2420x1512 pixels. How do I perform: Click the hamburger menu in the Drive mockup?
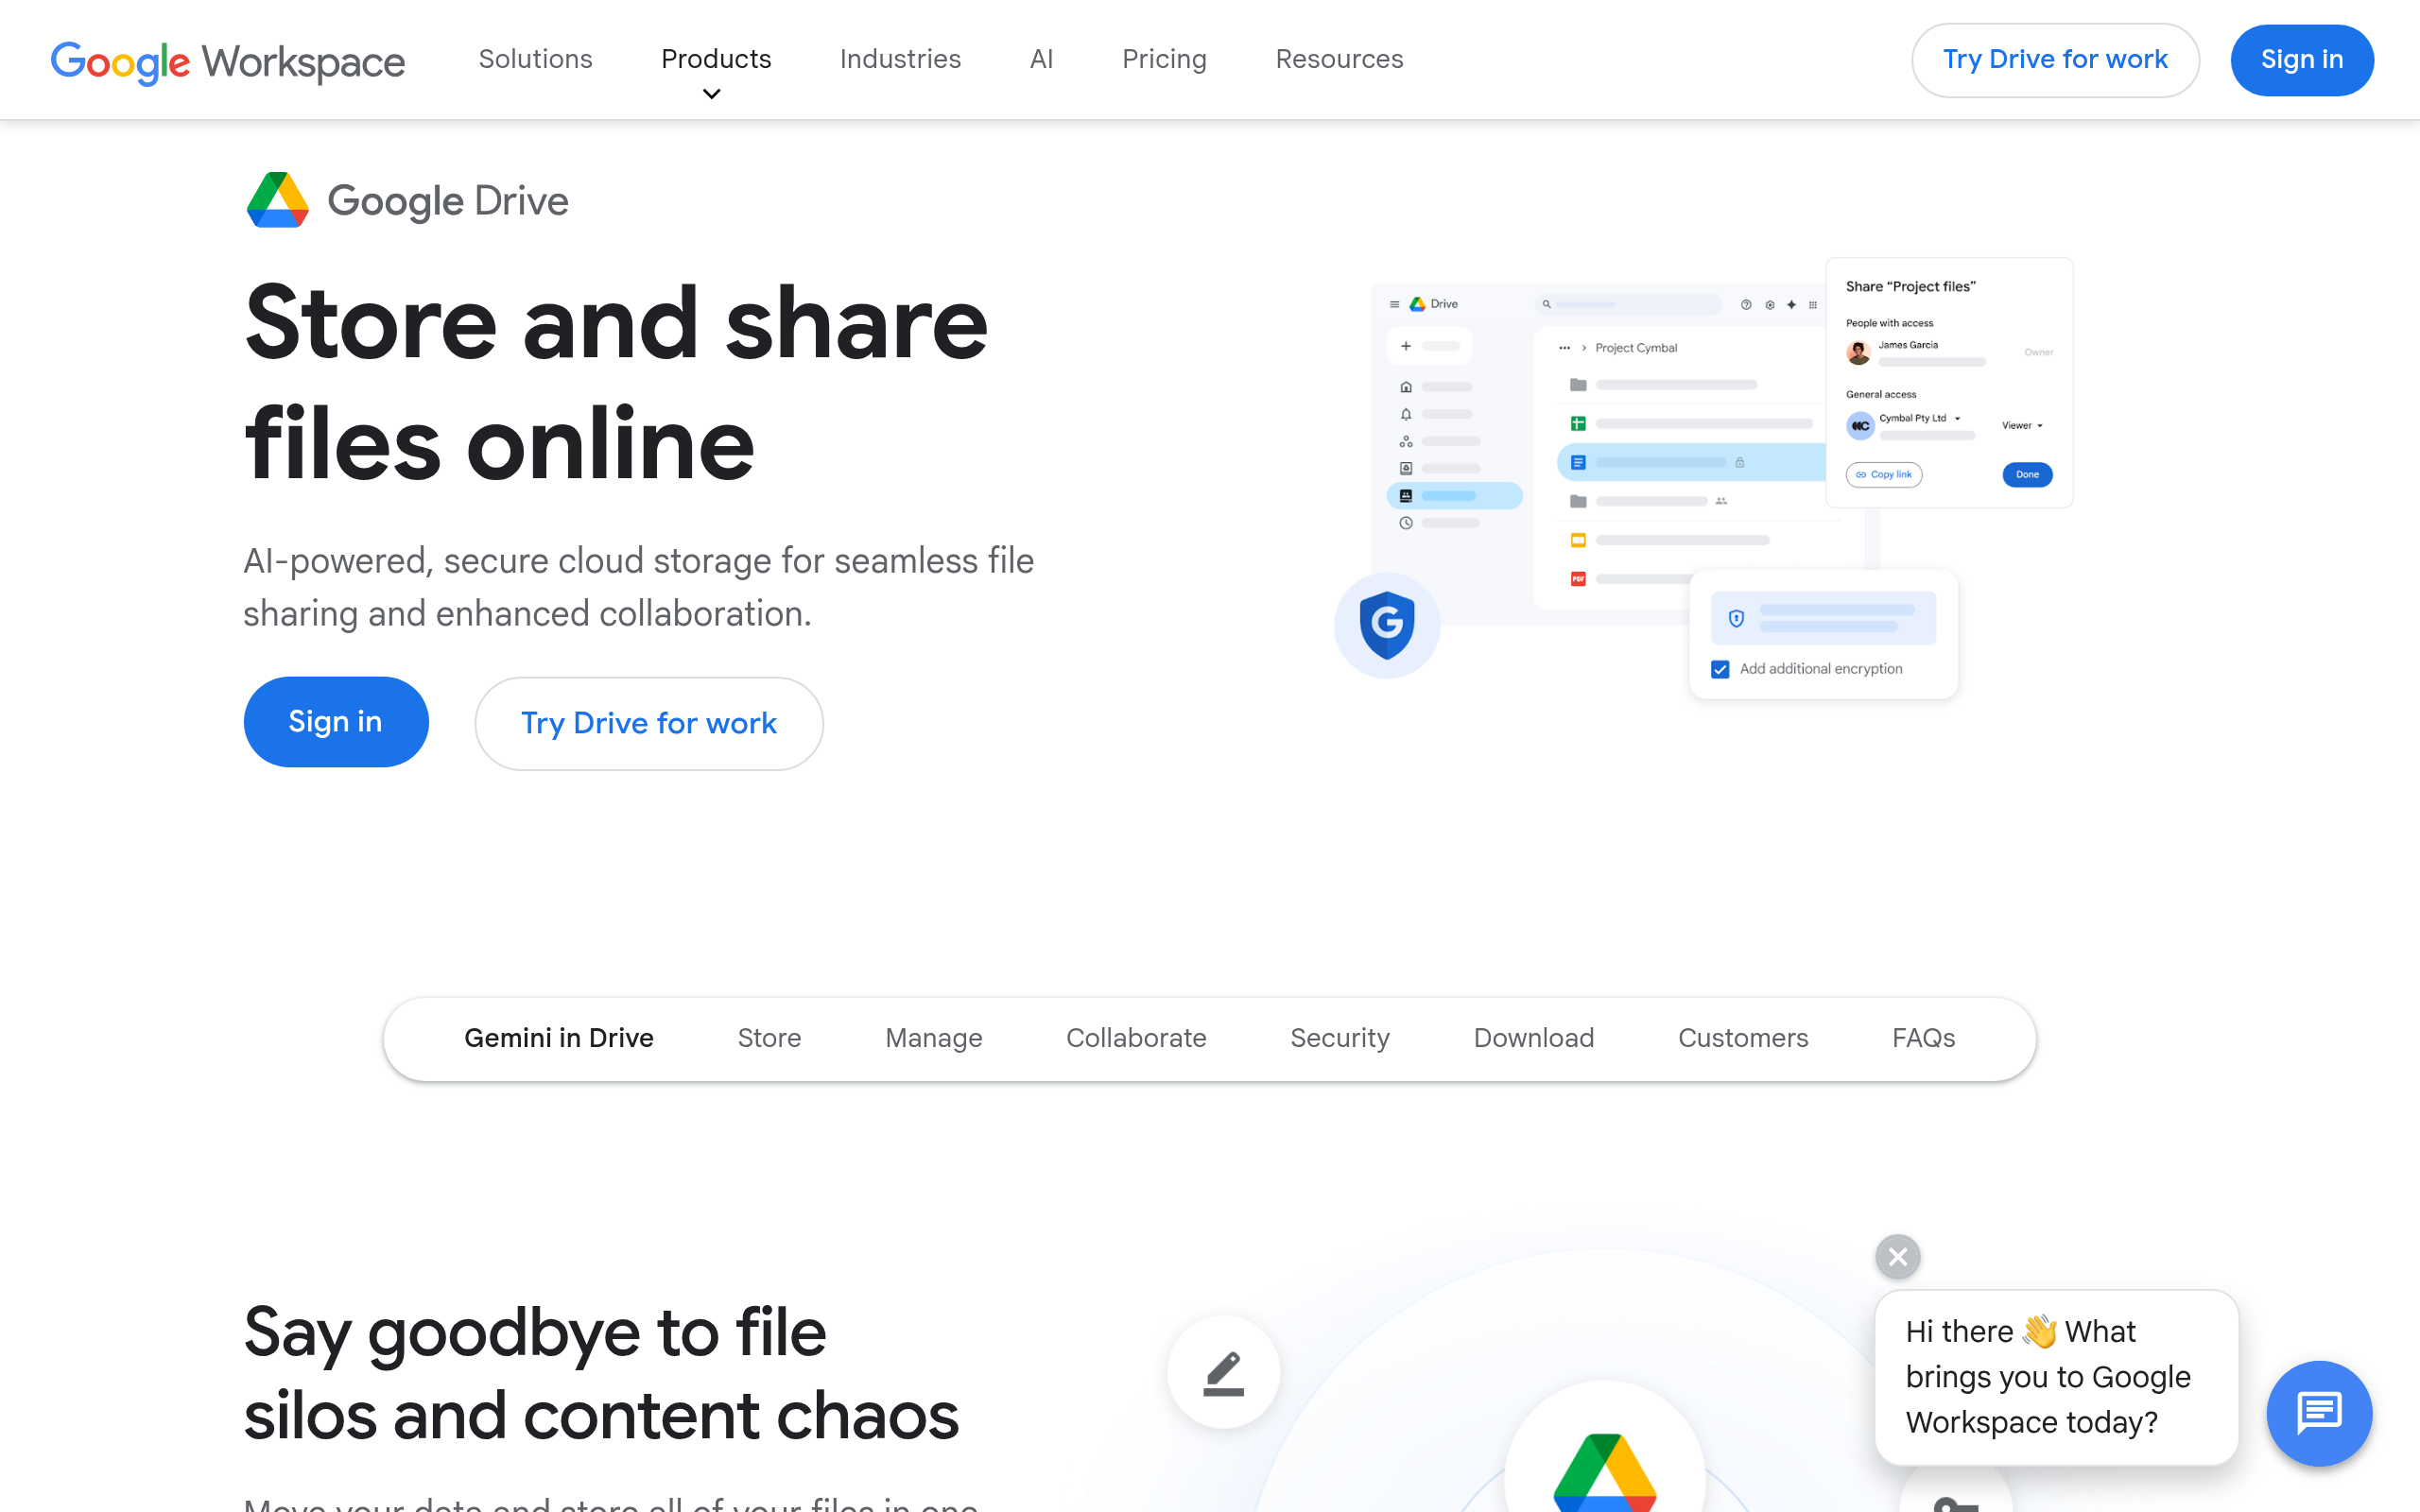1394,304
